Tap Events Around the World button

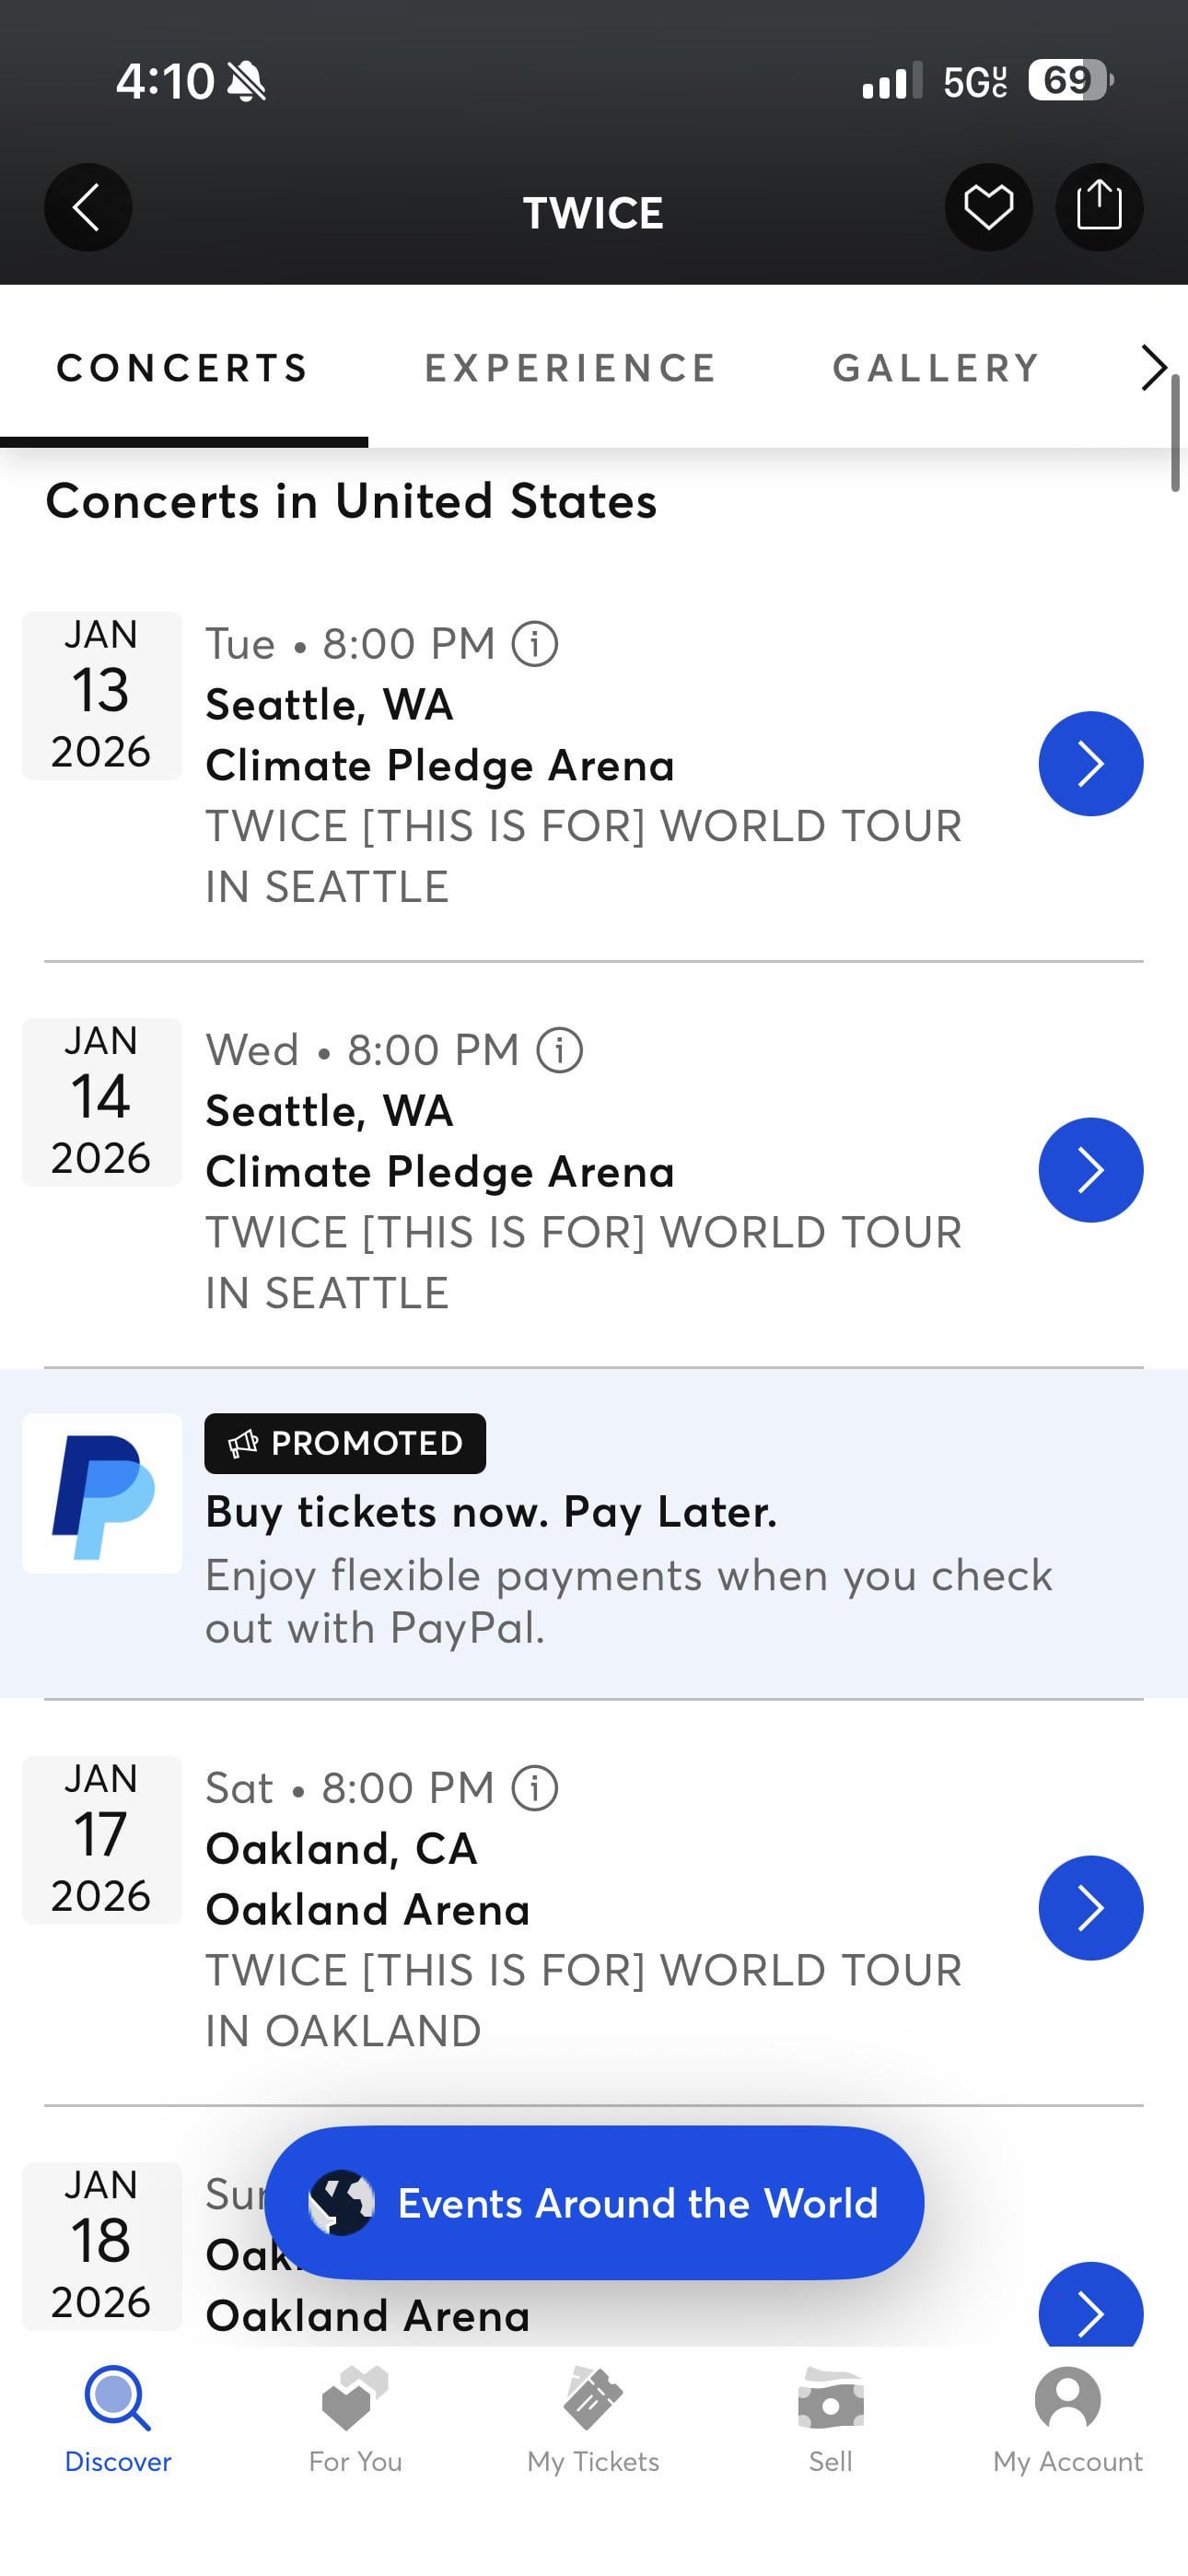tap(594, 2203)
